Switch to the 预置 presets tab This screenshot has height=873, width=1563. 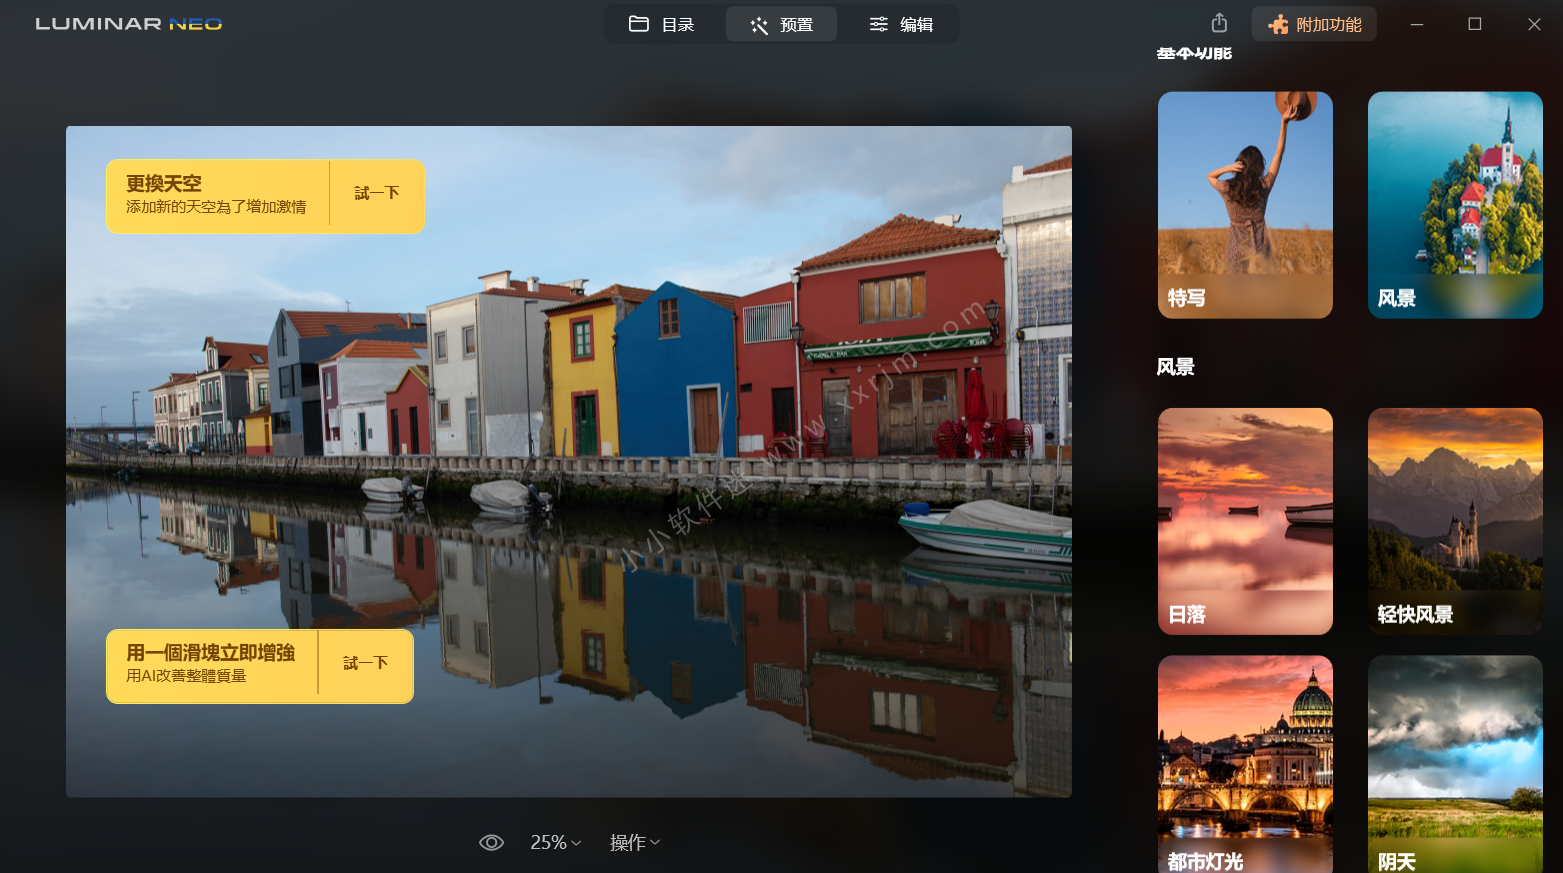tap(782, 24)
